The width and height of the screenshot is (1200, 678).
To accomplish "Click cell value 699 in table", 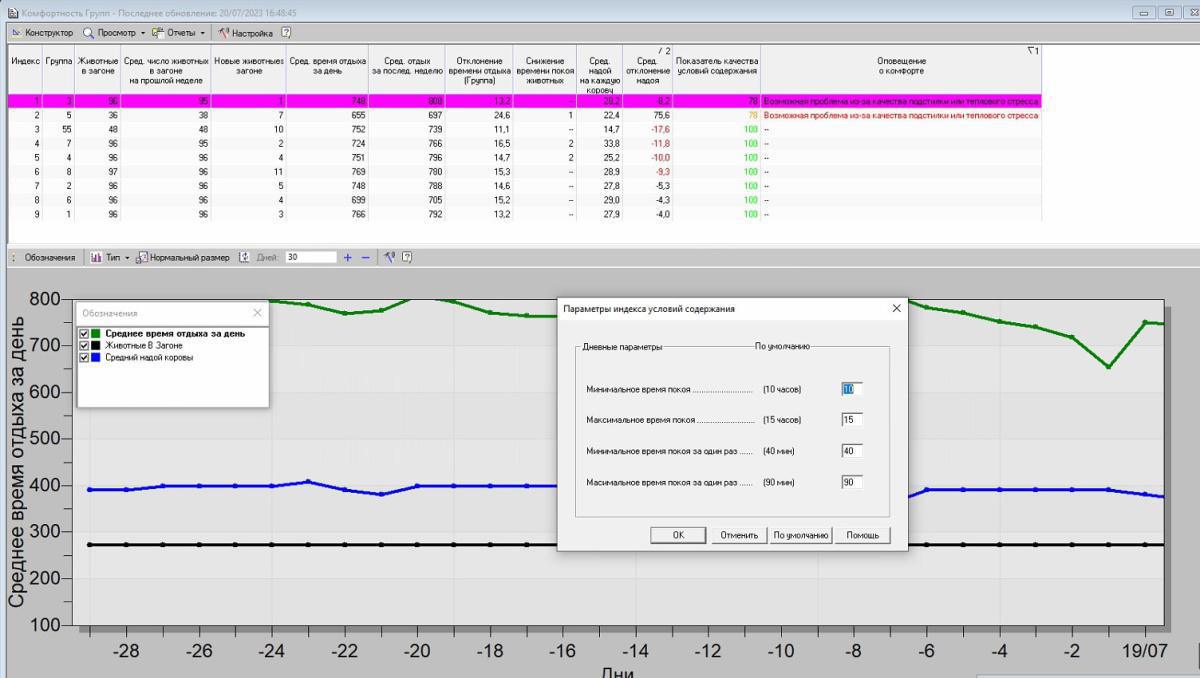I will coord(328,199).
